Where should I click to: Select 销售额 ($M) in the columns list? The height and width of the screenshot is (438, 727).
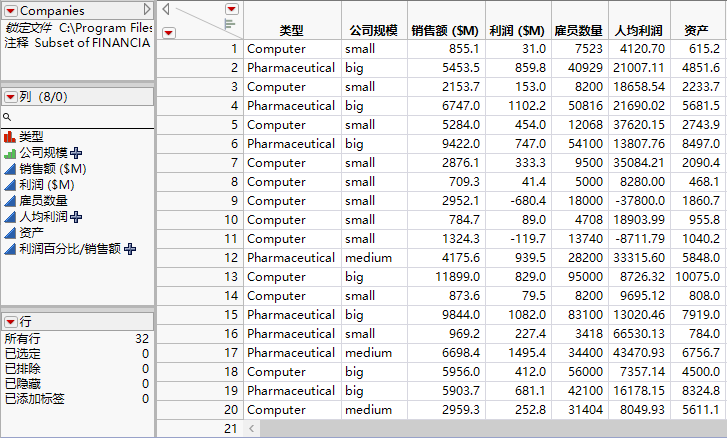[x=53, y=169]
